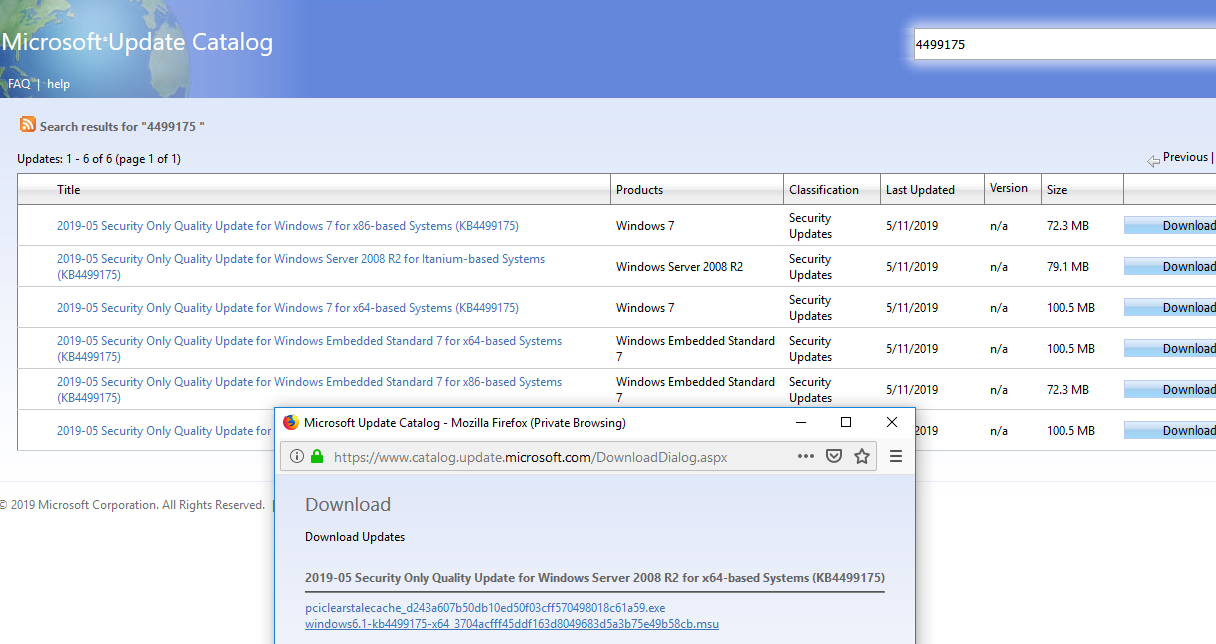Sort results by Size column header
Image resolution: width=1216 pixels, height=644 pixels.
[1057, 190]
